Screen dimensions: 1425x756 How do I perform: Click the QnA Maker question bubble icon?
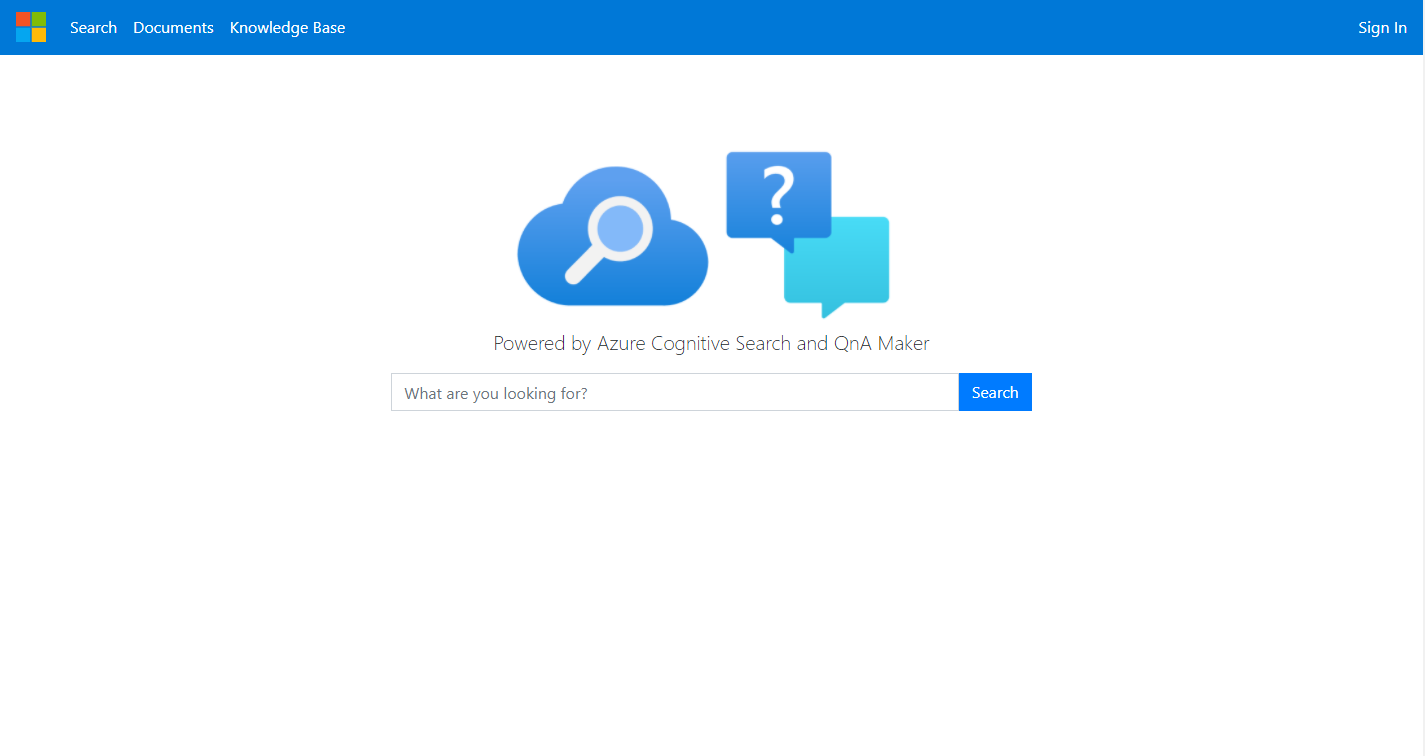pos(807,234)
